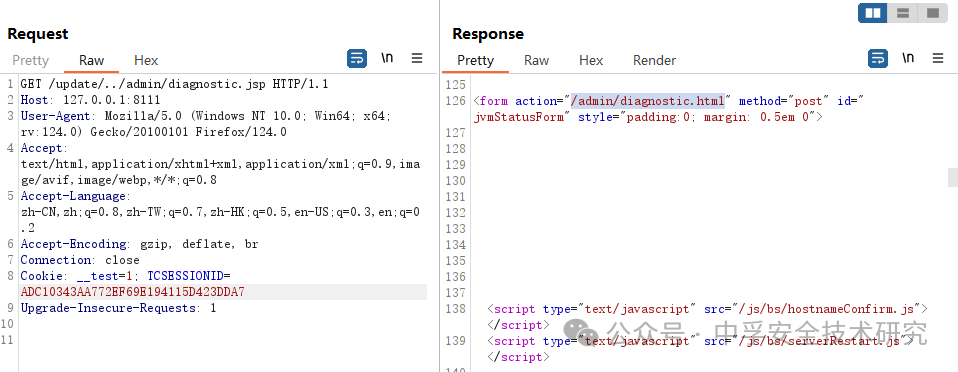This screenshot has height=372, width=958.
Task: Click the highlighted /admin/diagnostic.html form action
Action: coord(648,101)
